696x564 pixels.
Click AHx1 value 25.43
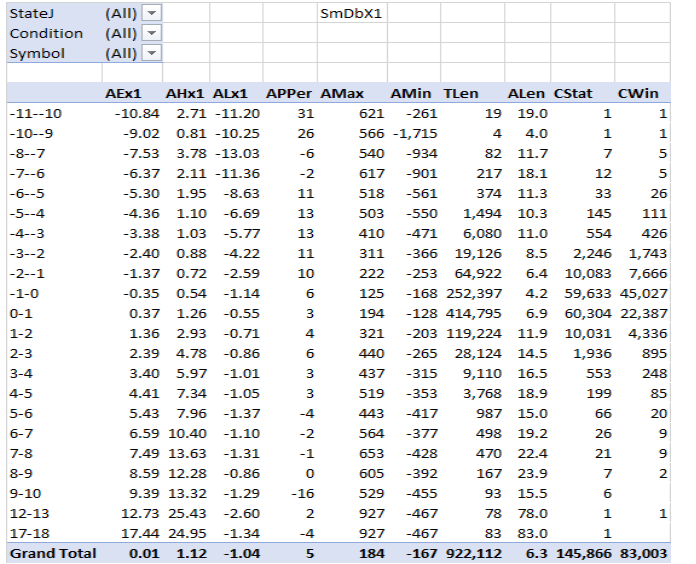(187, 513)
